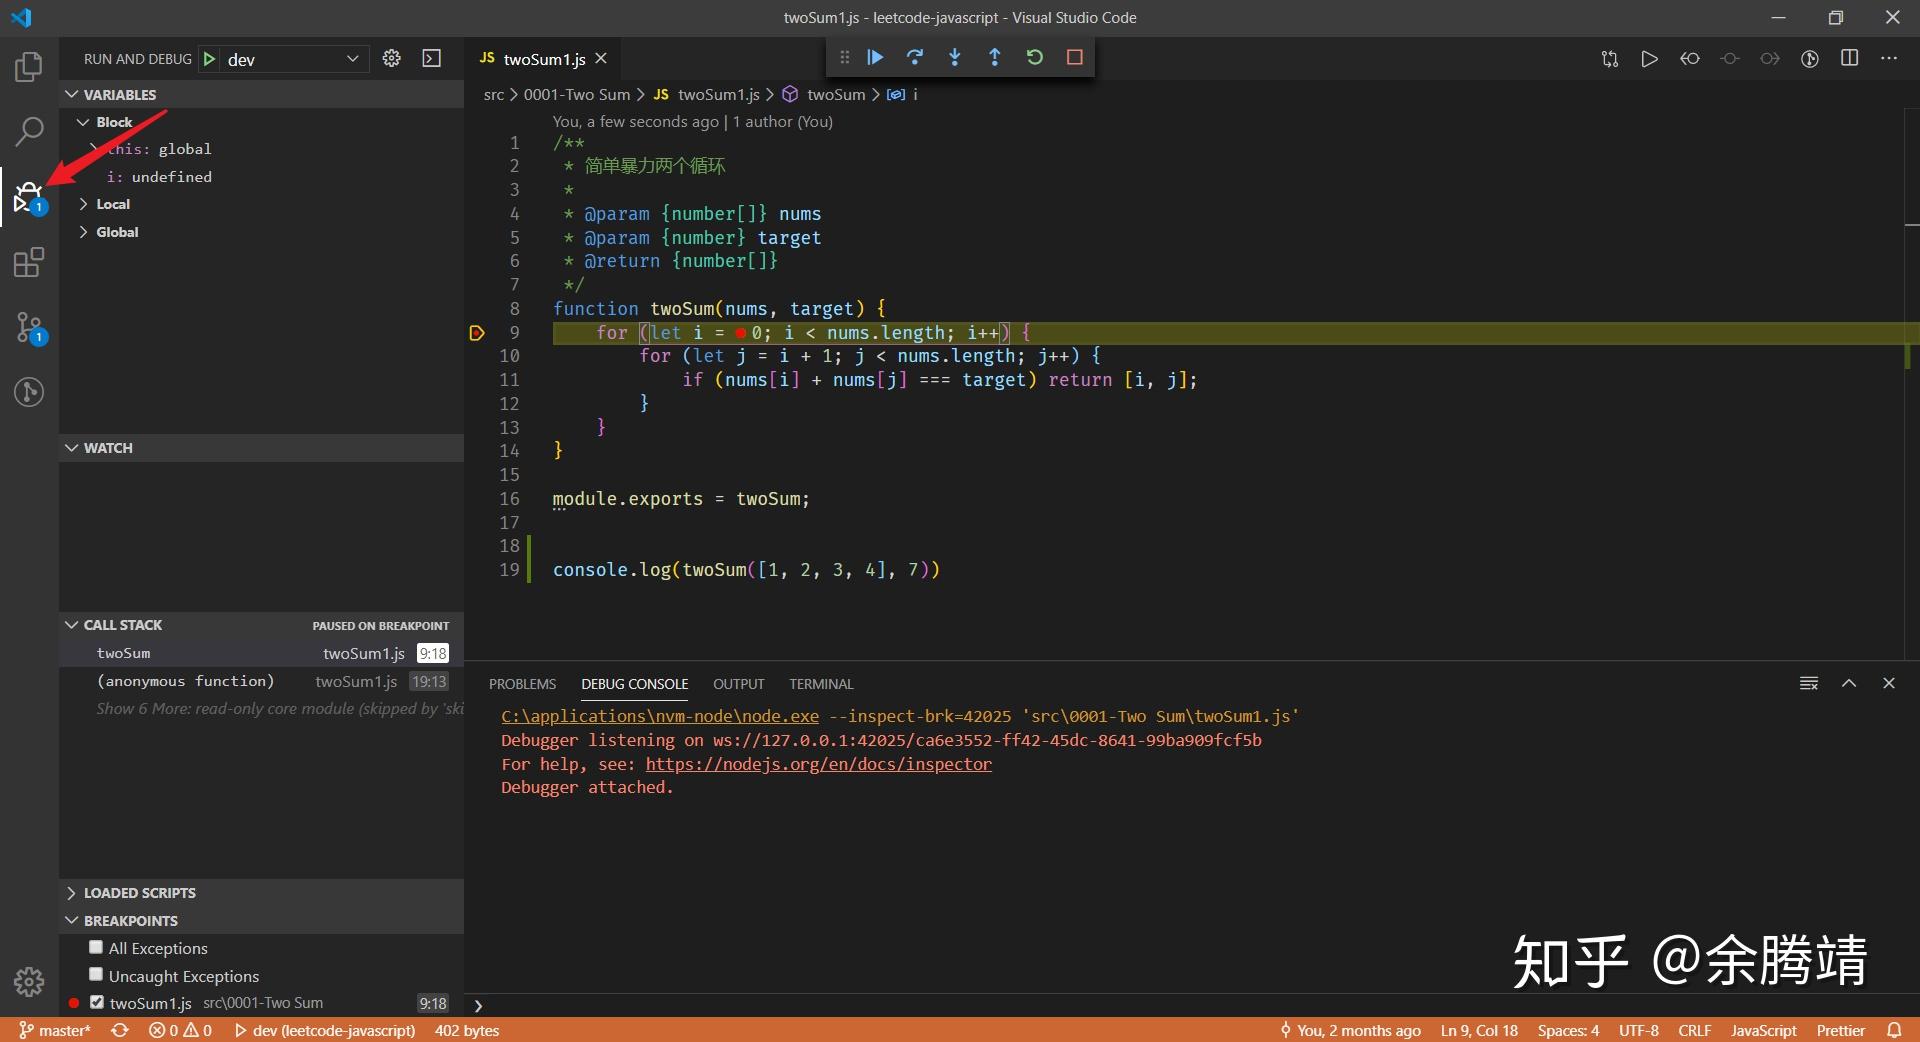Collapse the Block variables section
Screen dimensions: 1920x1042
click(84, 121)
